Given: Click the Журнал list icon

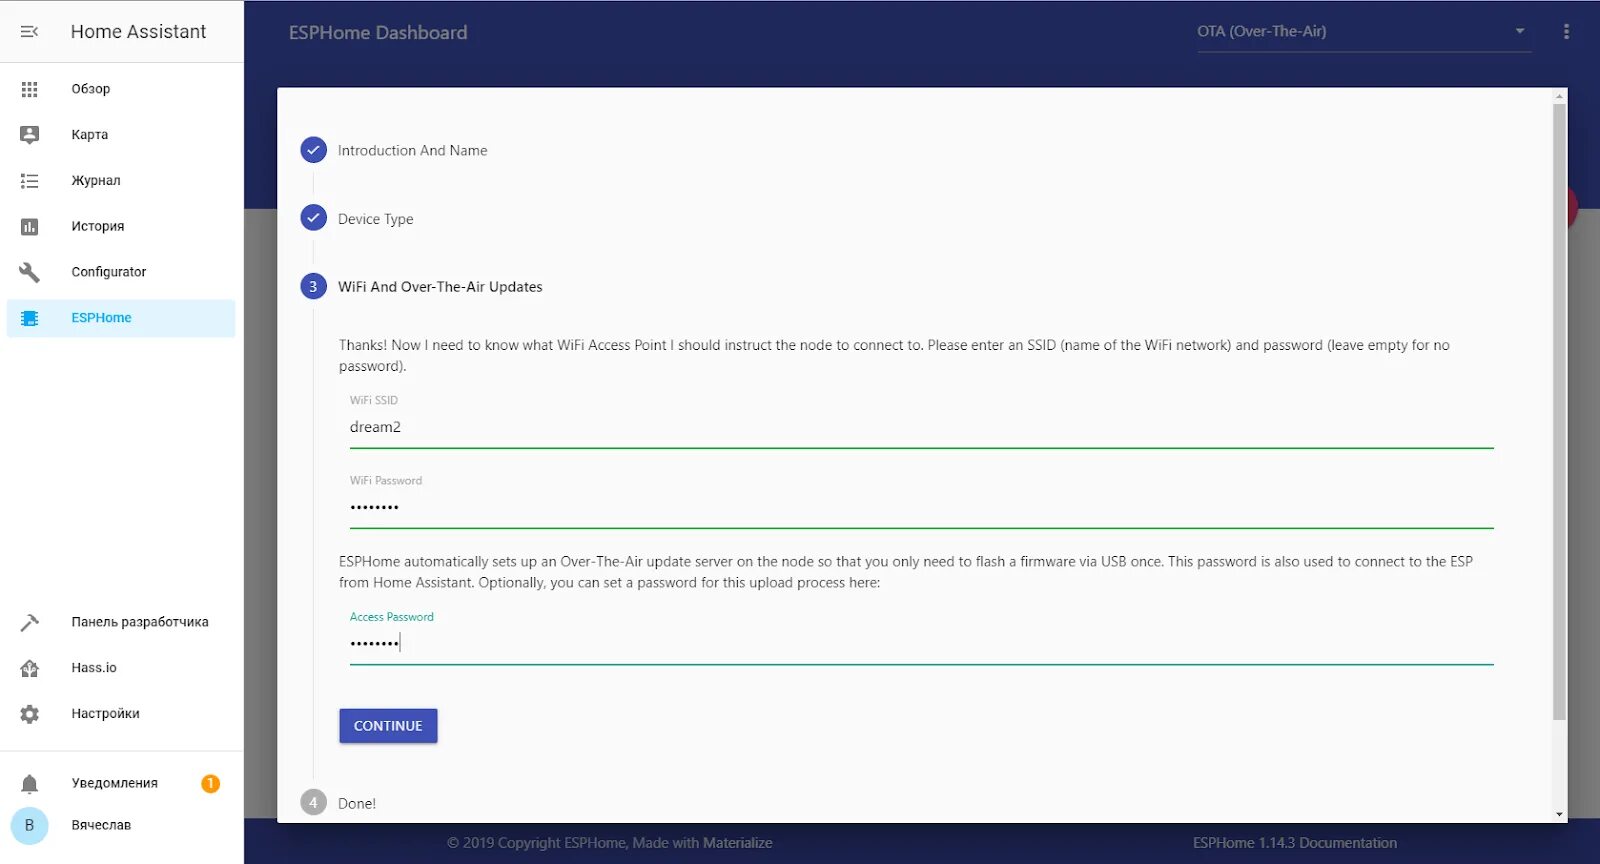Looking at the screenshot, I should tap(29, 181).
